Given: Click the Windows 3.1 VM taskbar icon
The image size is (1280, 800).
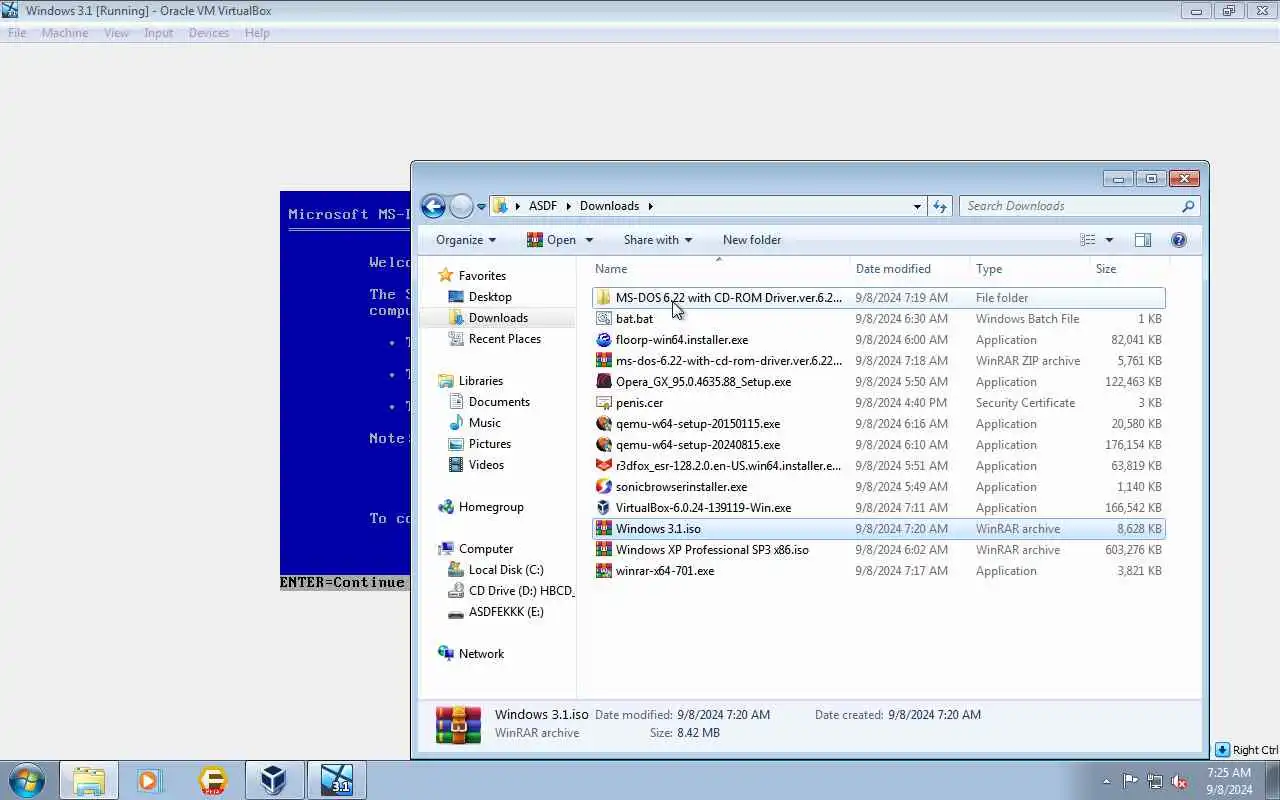Looking at the screenshot, I should [337, 780].
